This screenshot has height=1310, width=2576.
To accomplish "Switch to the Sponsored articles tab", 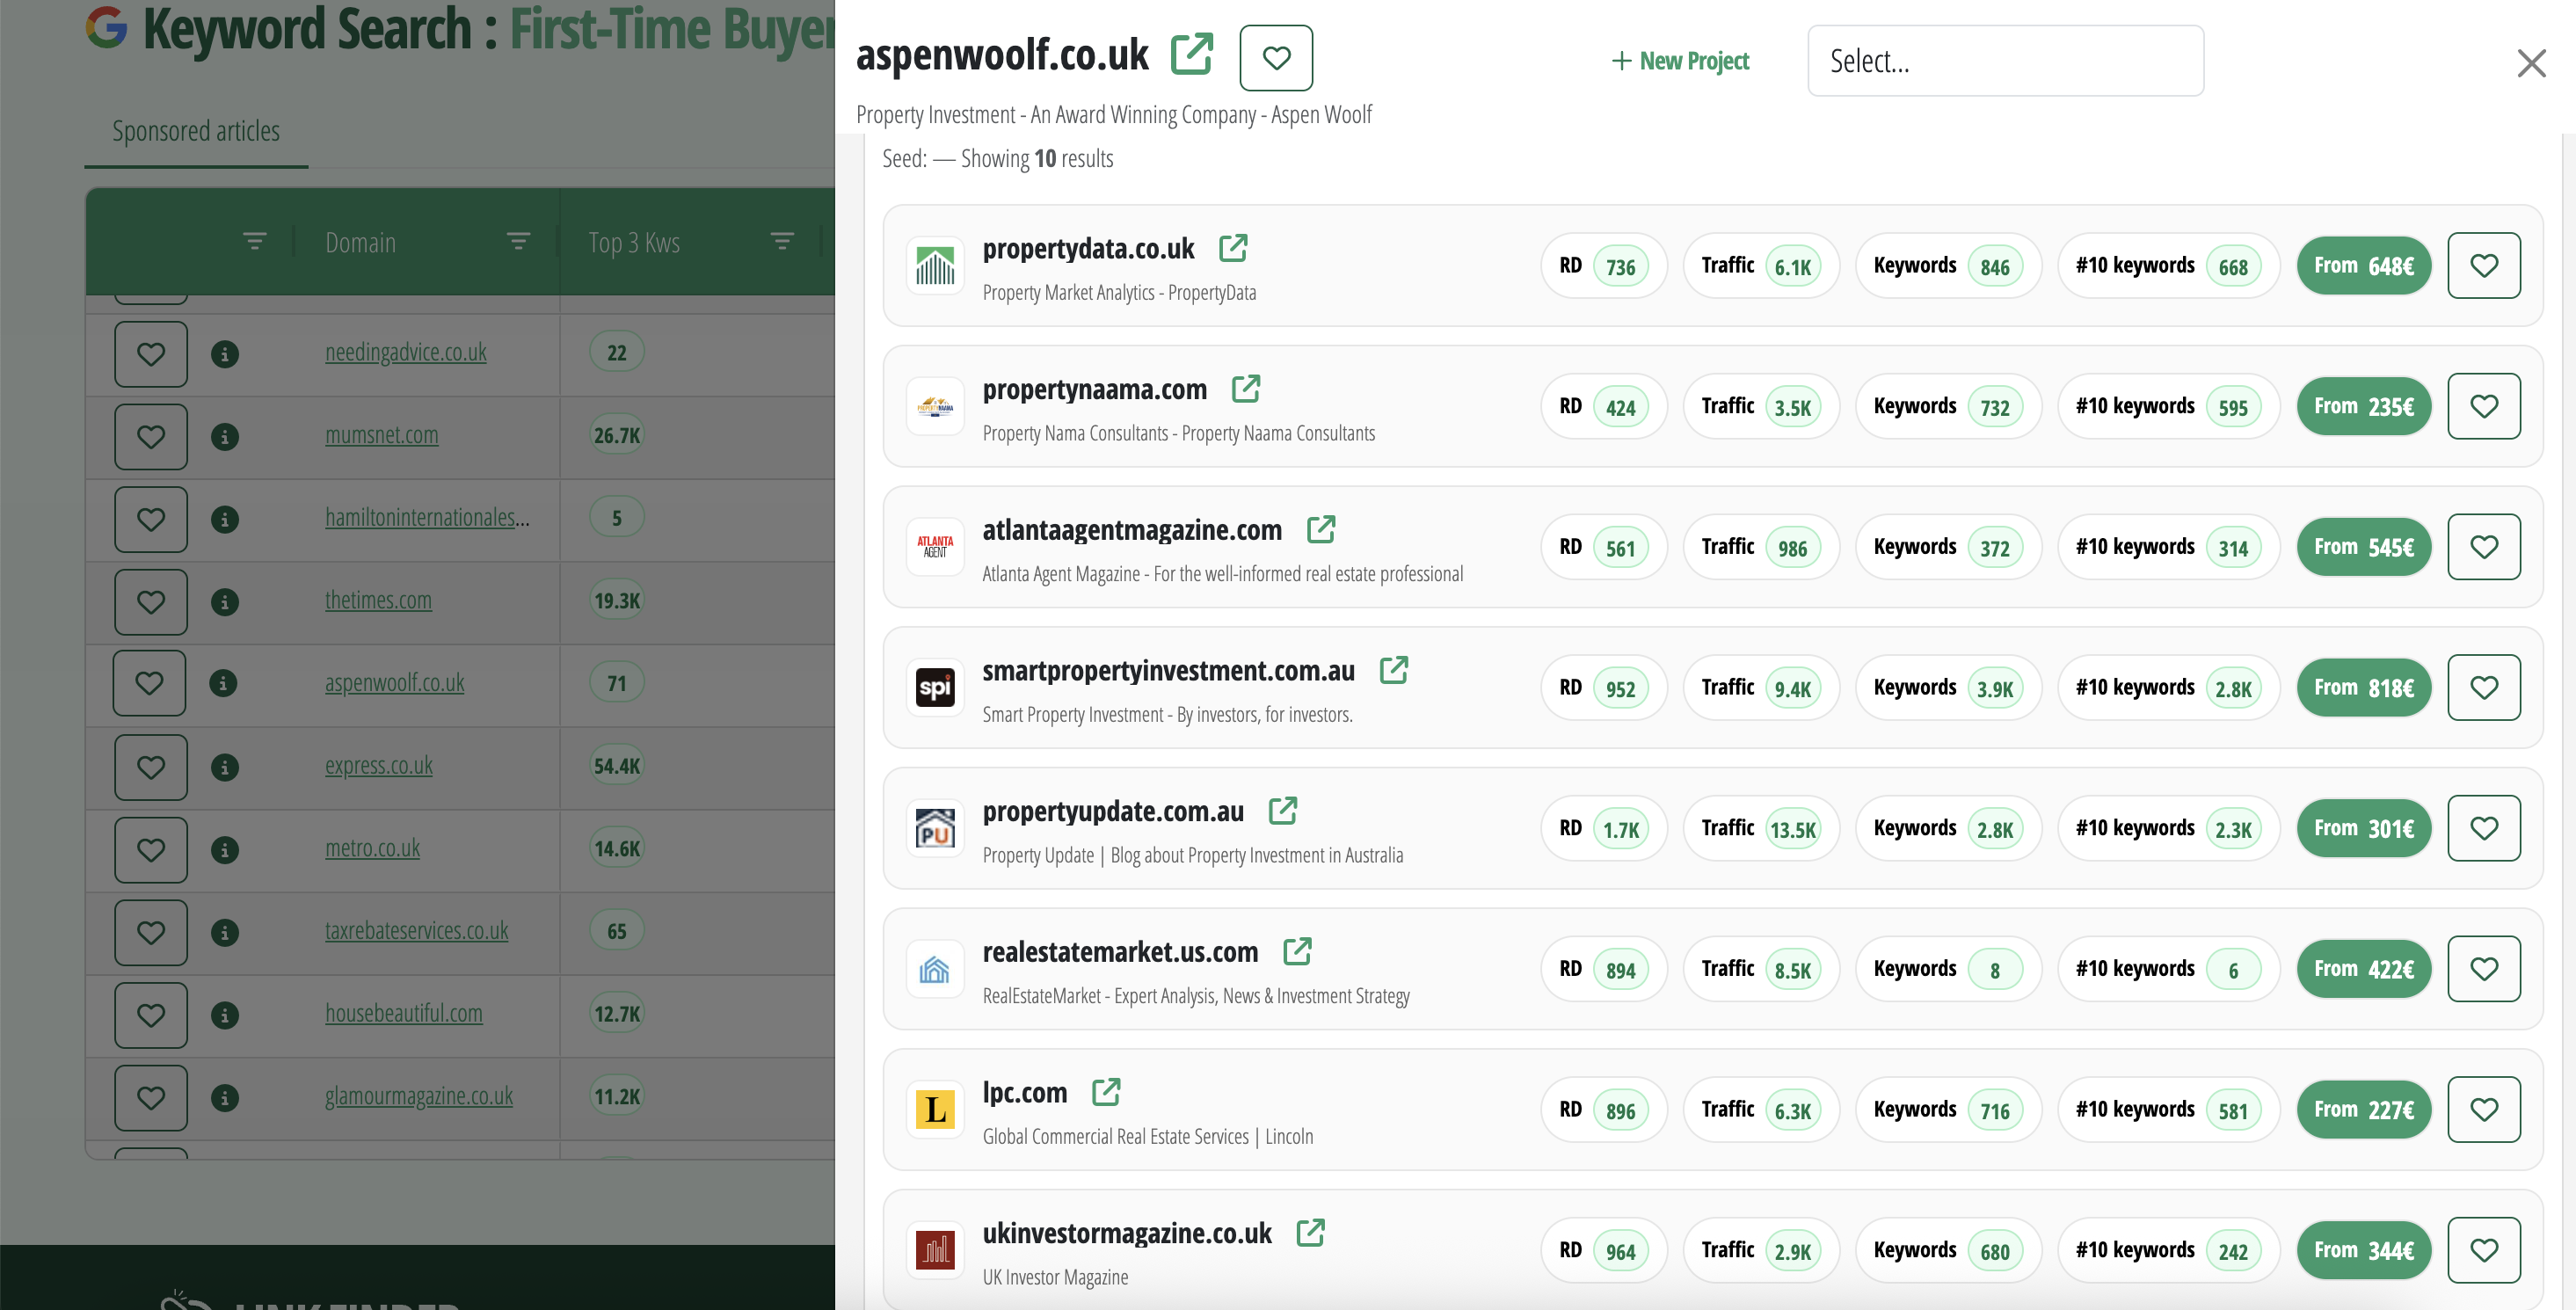I will [196, 131].
